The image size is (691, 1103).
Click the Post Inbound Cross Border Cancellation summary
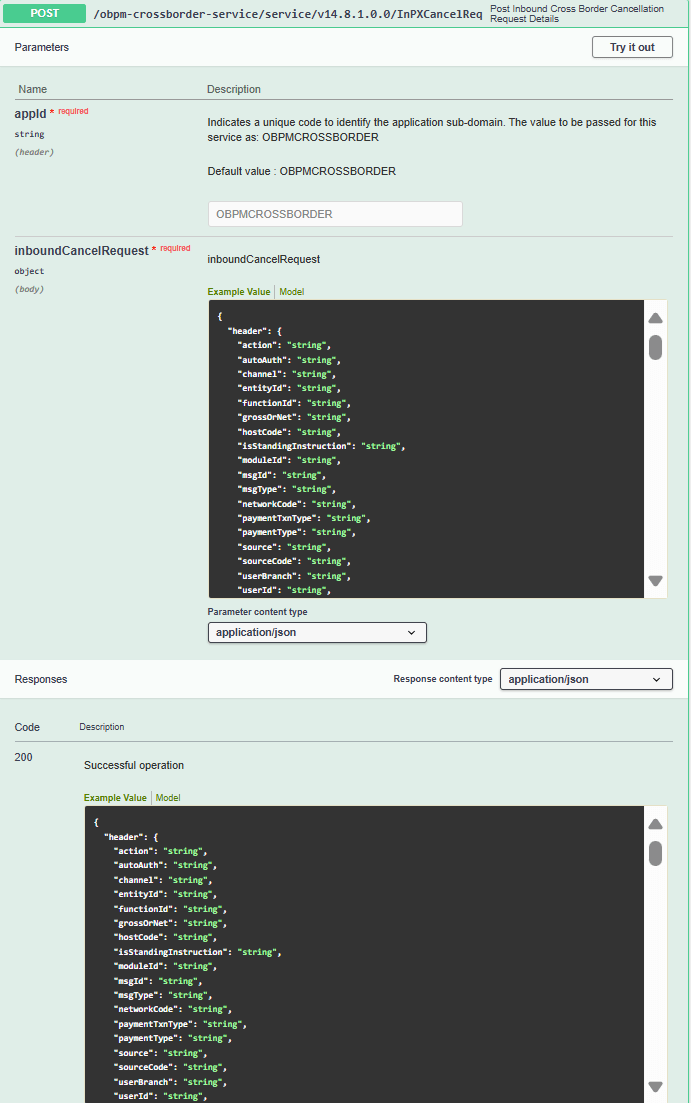[577, 13]
